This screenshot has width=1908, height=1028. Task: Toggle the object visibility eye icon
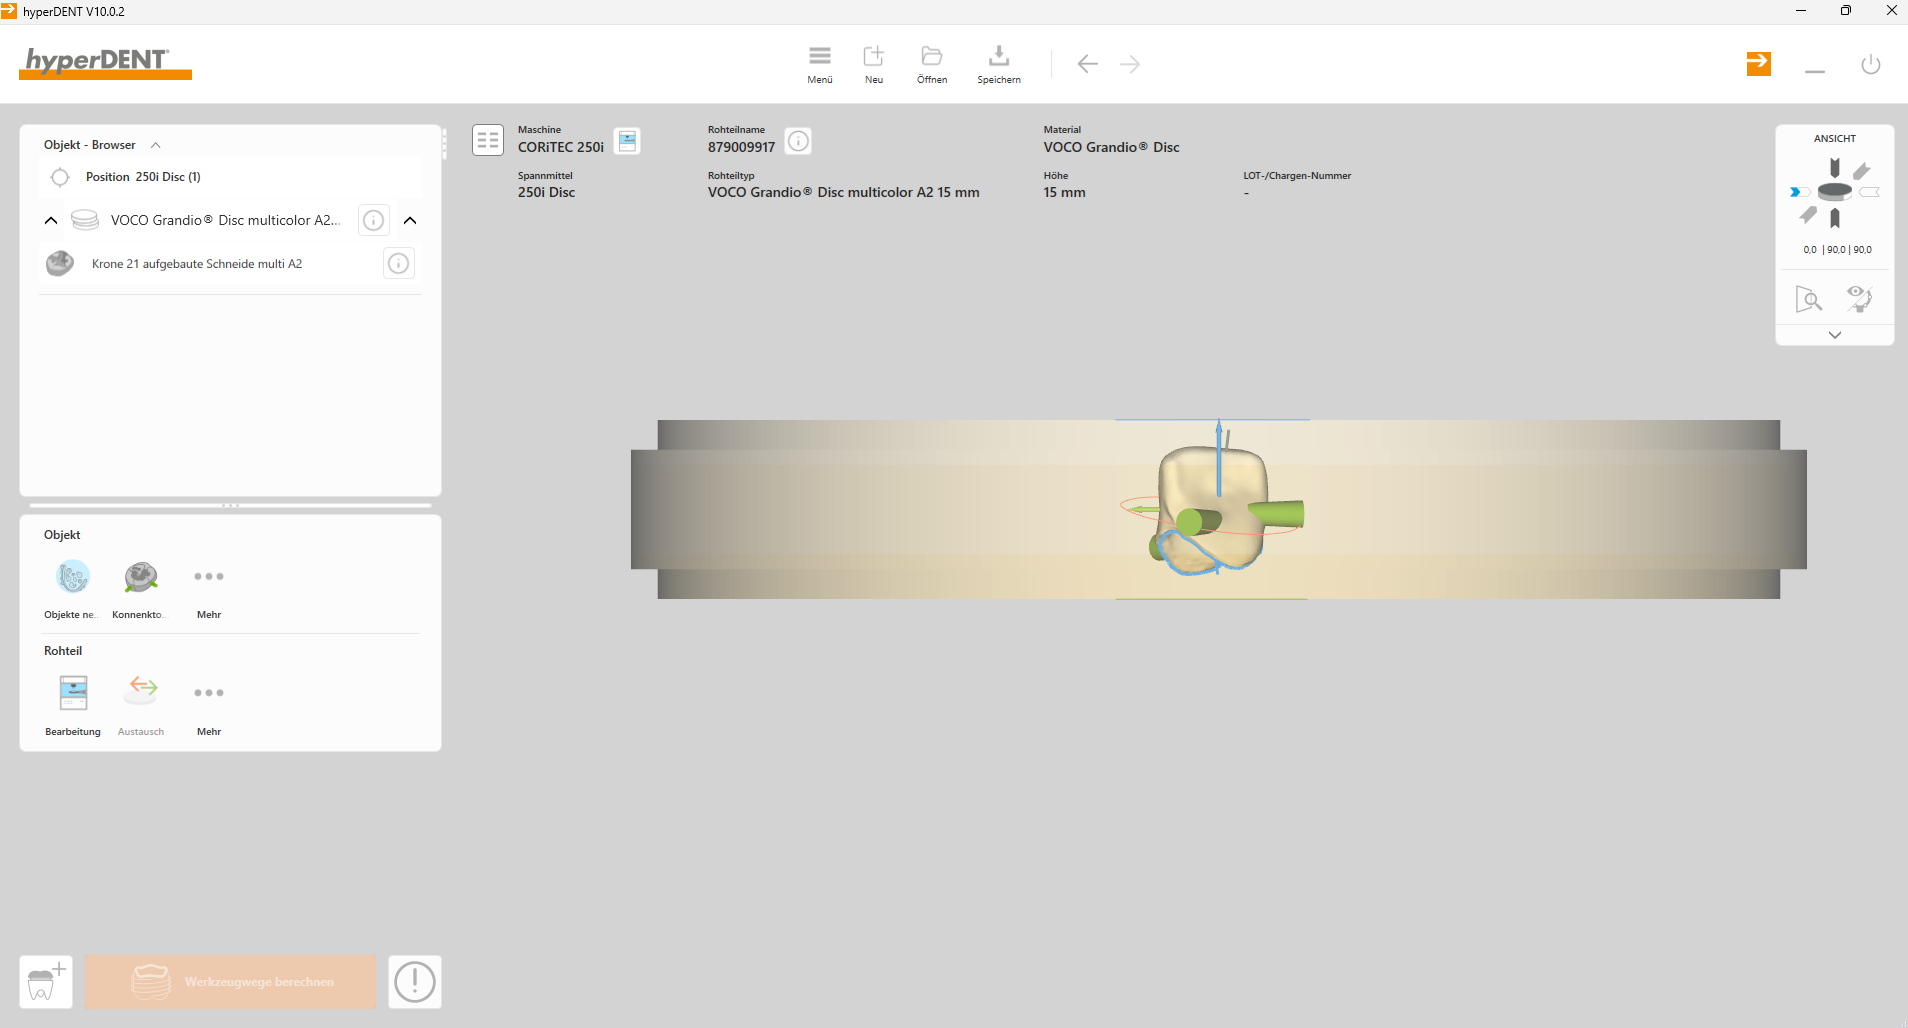(1860, 298)
